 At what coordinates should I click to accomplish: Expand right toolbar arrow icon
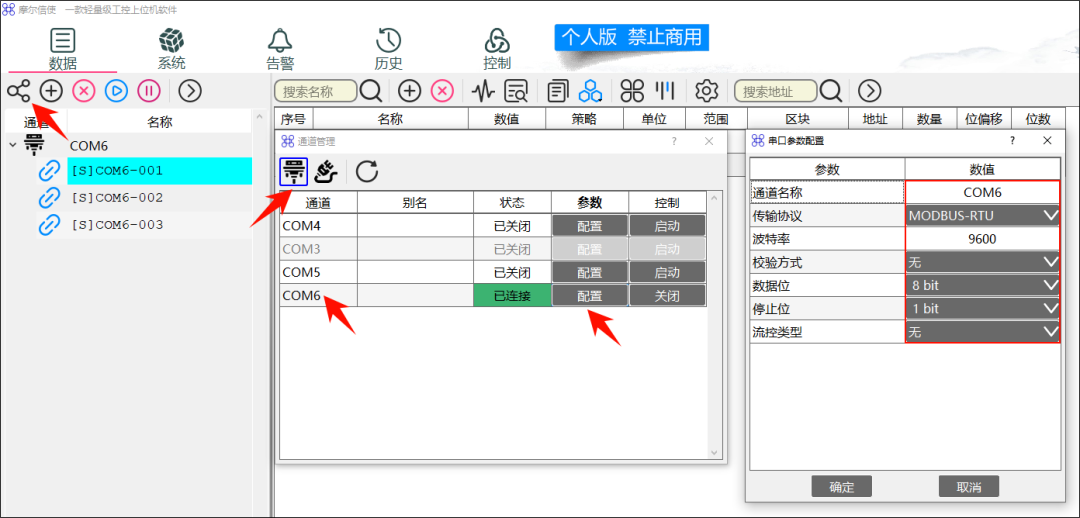pos(870,91)
